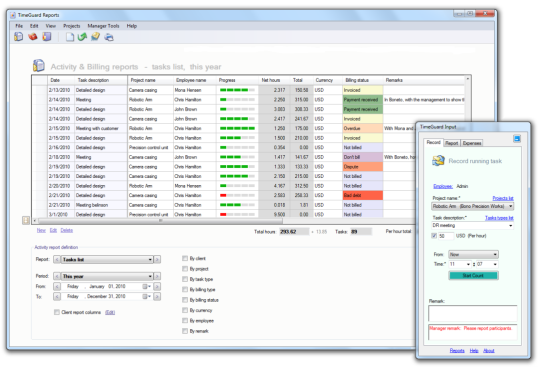540x369 pixels.
Task: Check the By currency option
Action: (x=185, y=310)
